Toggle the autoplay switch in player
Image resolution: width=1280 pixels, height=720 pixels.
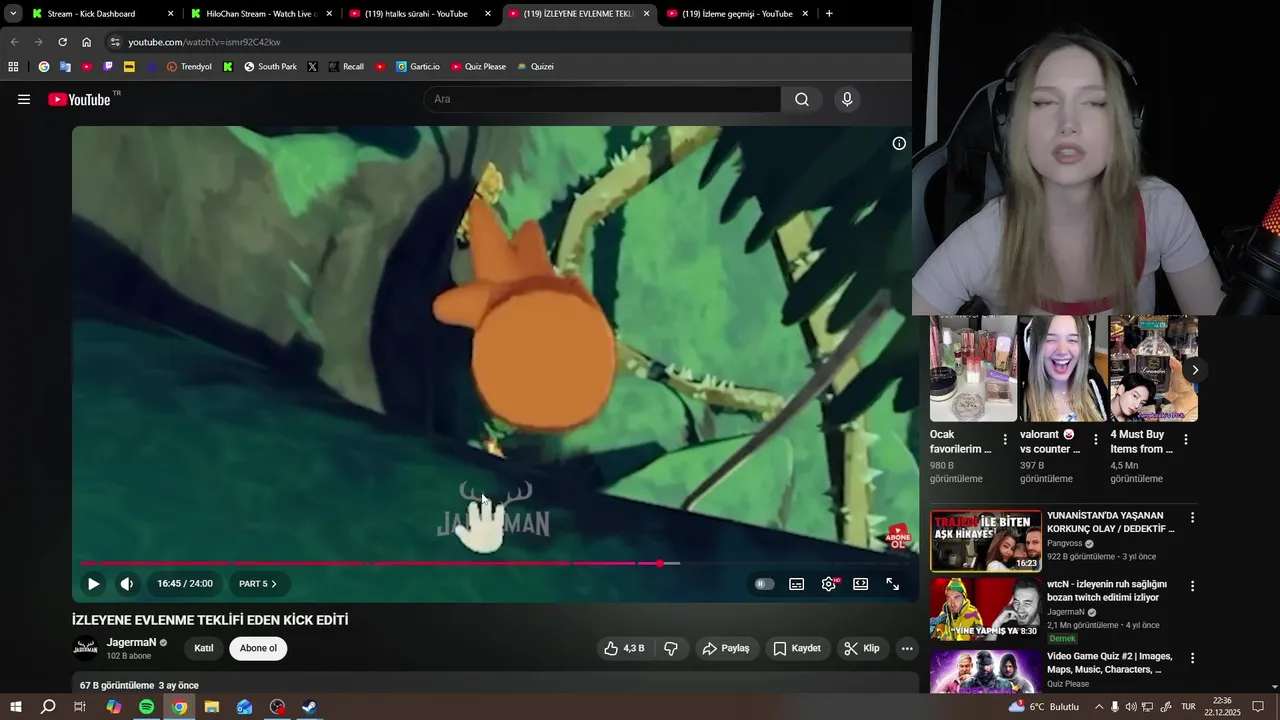click(764, 584)
